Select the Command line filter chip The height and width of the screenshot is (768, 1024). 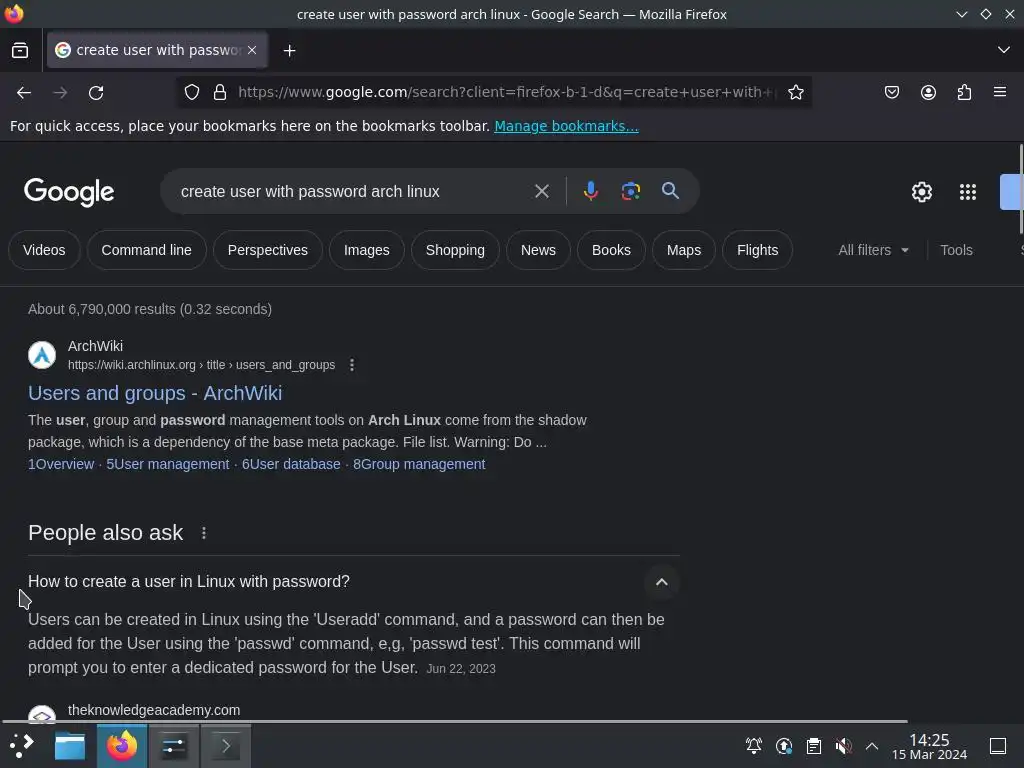pyautogui.click(x=146, y=250)
